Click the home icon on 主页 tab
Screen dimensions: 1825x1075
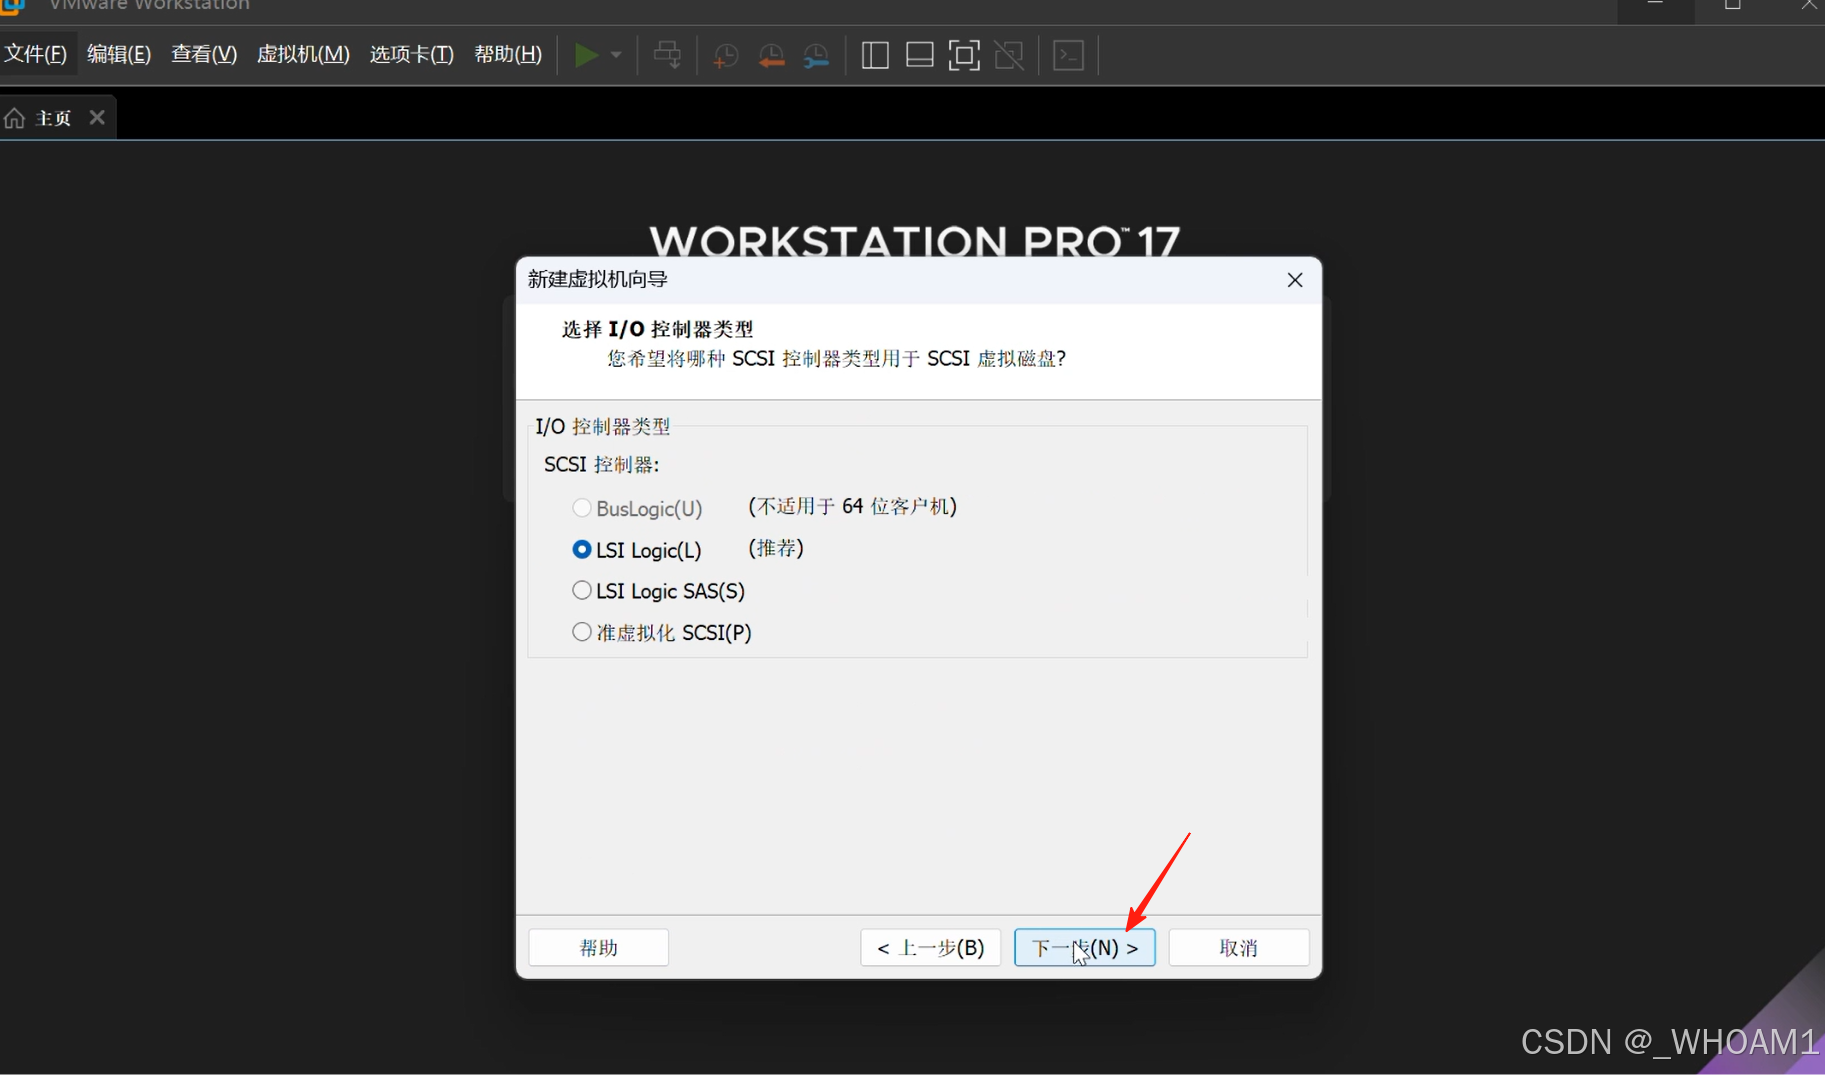(15, 118)
